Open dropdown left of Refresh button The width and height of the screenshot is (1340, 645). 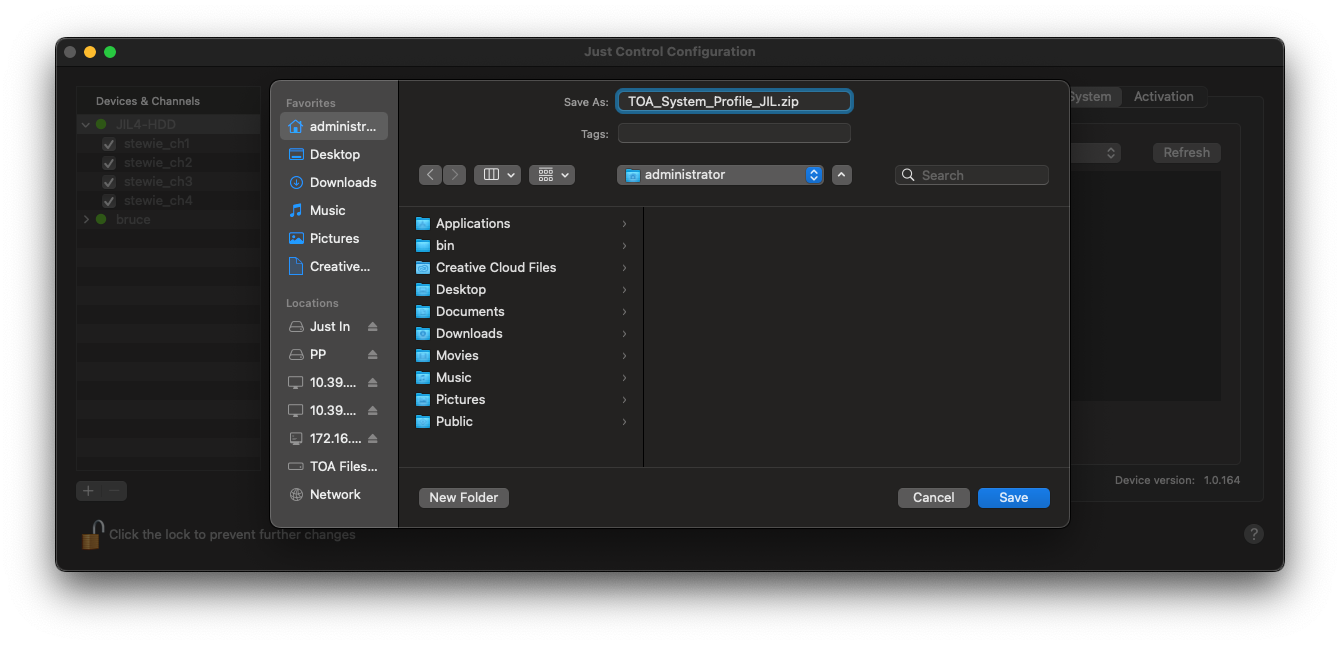click(1095, 153)
